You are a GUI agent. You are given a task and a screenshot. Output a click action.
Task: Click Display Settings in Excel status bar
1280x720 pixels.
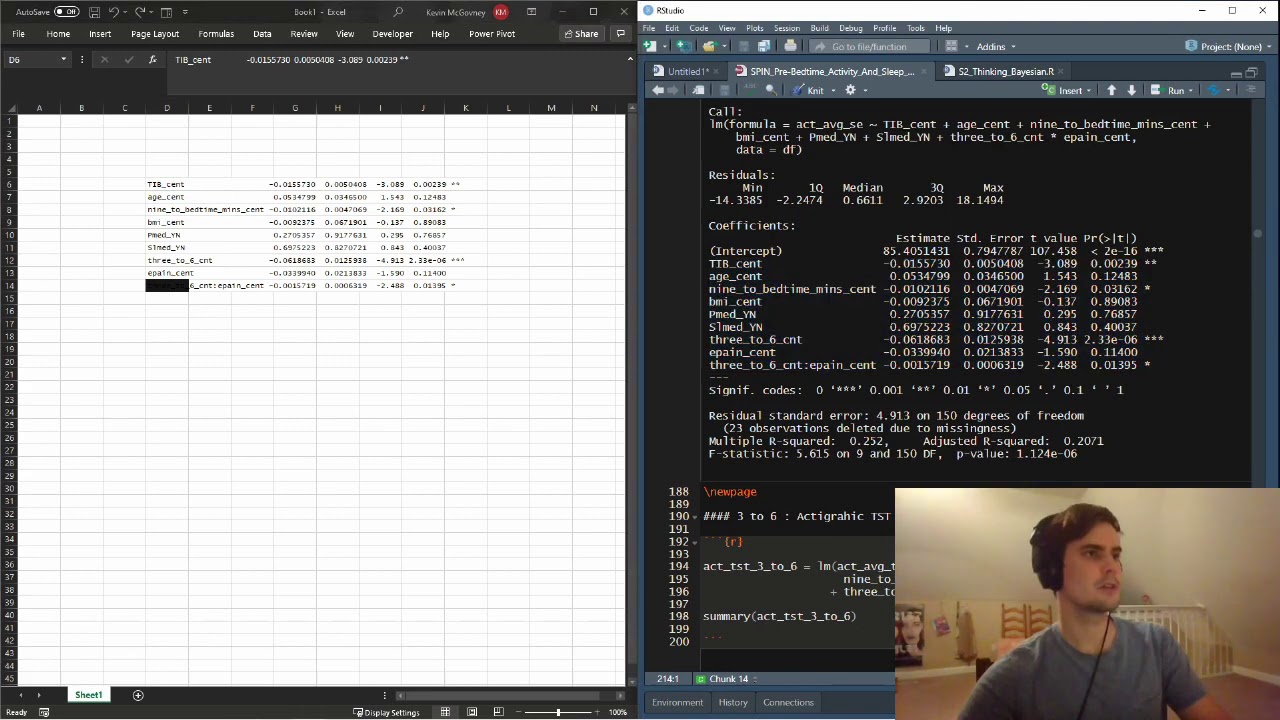[x=386, y=712]
